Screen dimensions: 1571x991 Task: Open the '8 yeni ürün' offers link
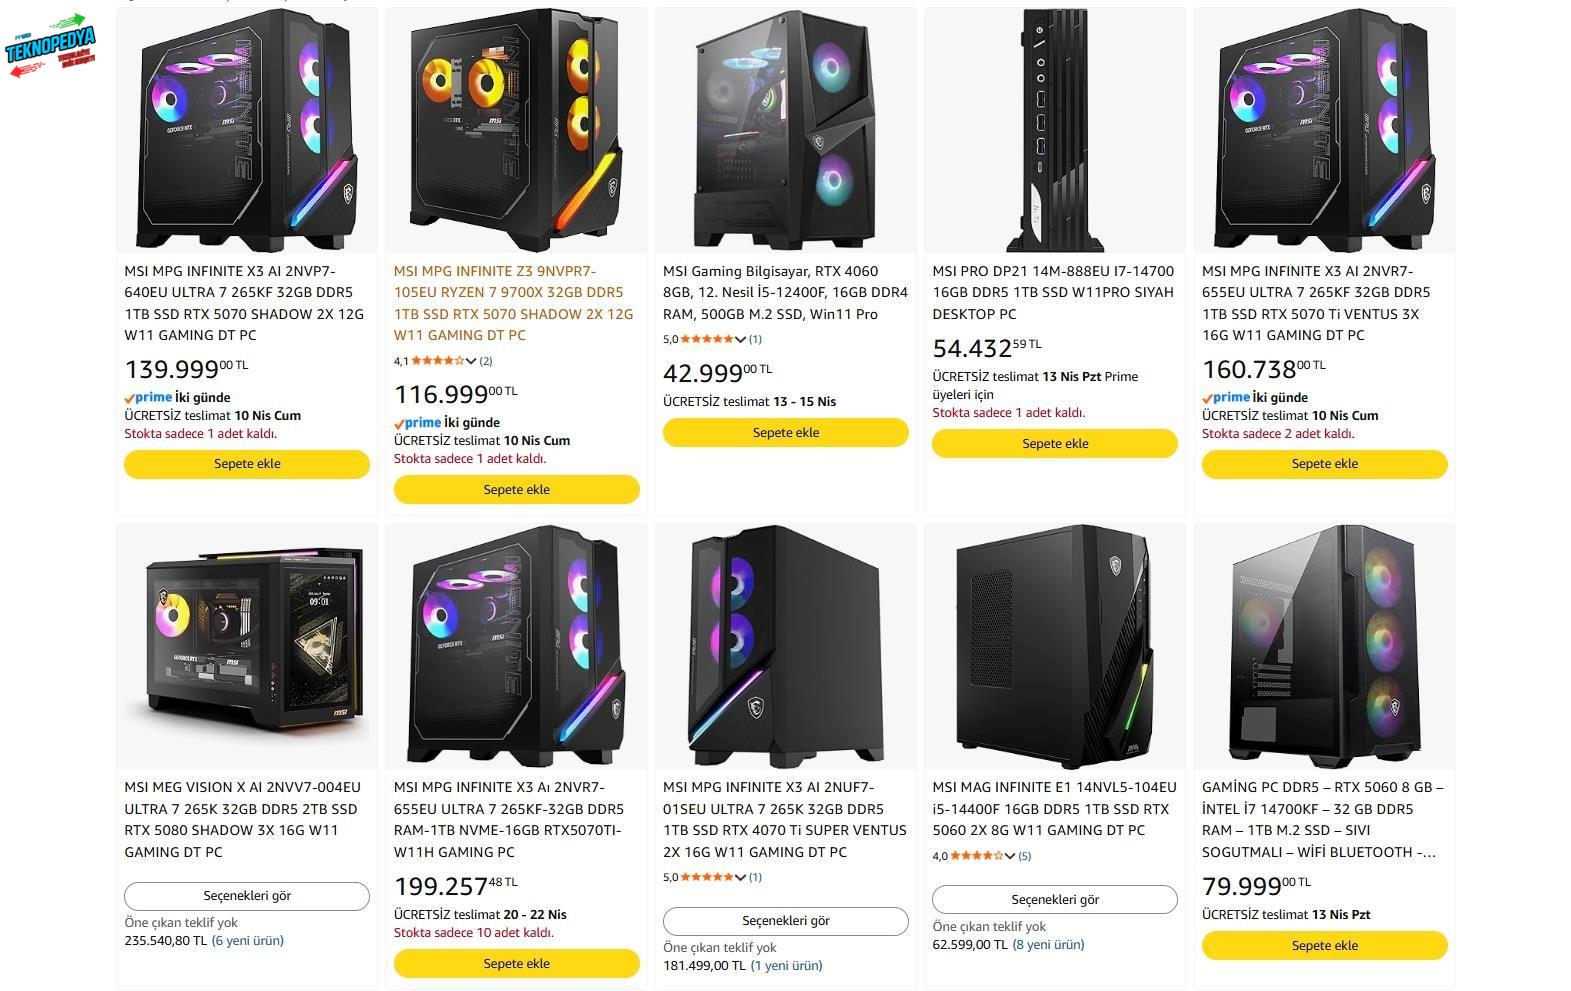(x=1048, y=944)
